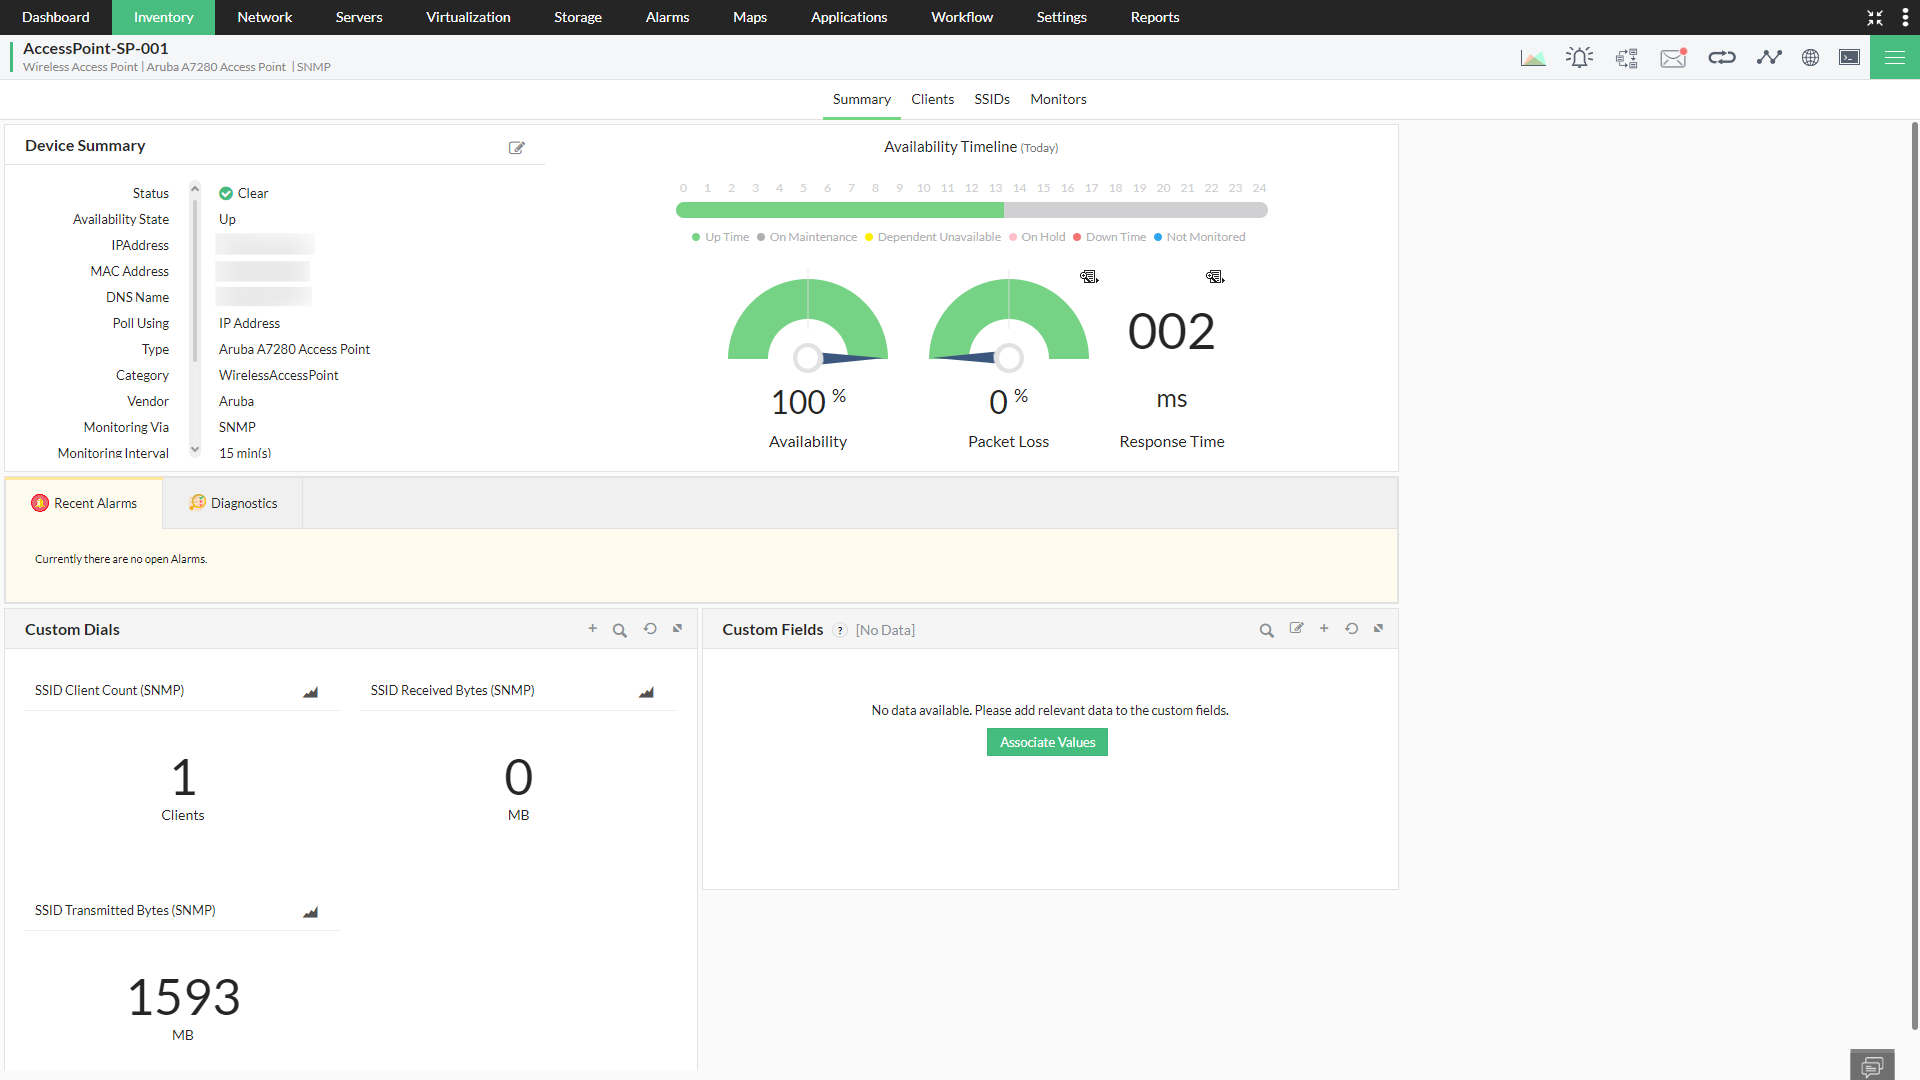The image size is (1920, 1080).
Task: Switch to the Clients tab
Action: [x=932, y=99]
